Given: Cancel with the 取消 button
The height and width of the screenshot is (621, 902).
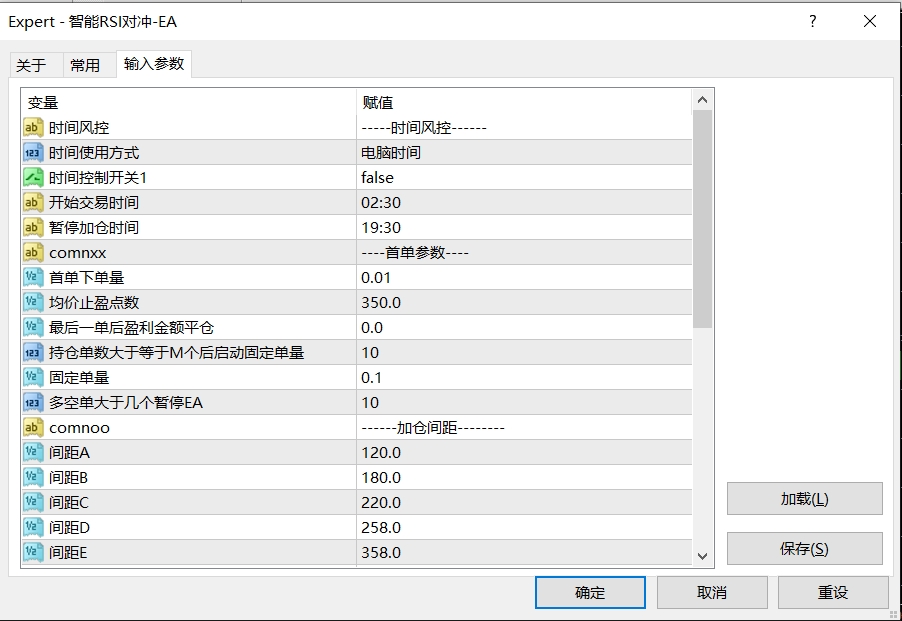Looking at the screenshot, I should tap(712, 592).
